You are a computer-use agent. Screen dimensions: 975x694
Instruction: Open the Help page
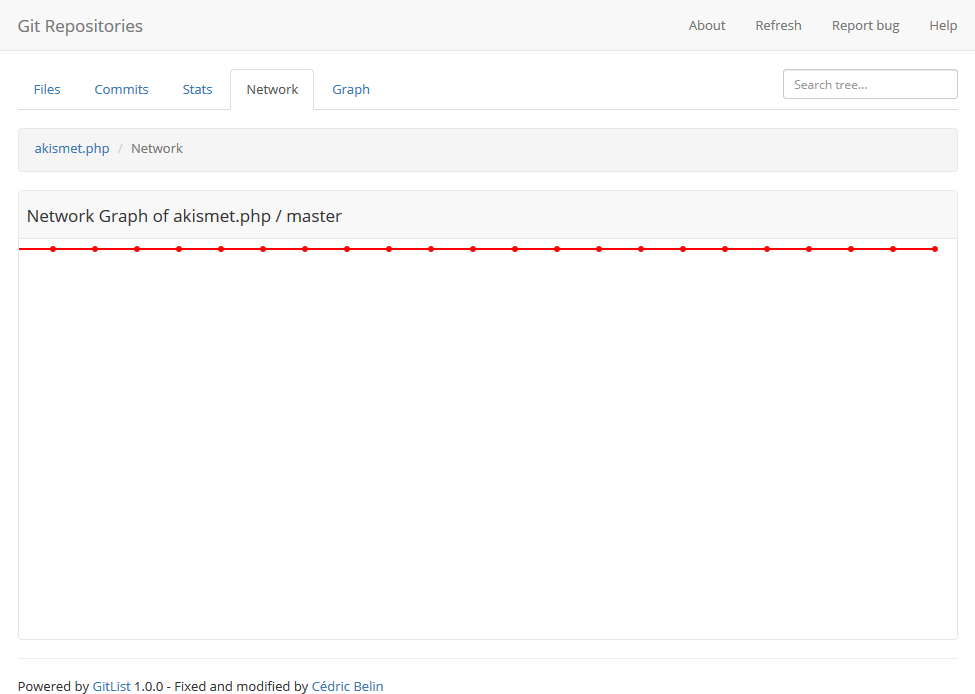pos(942,25)
